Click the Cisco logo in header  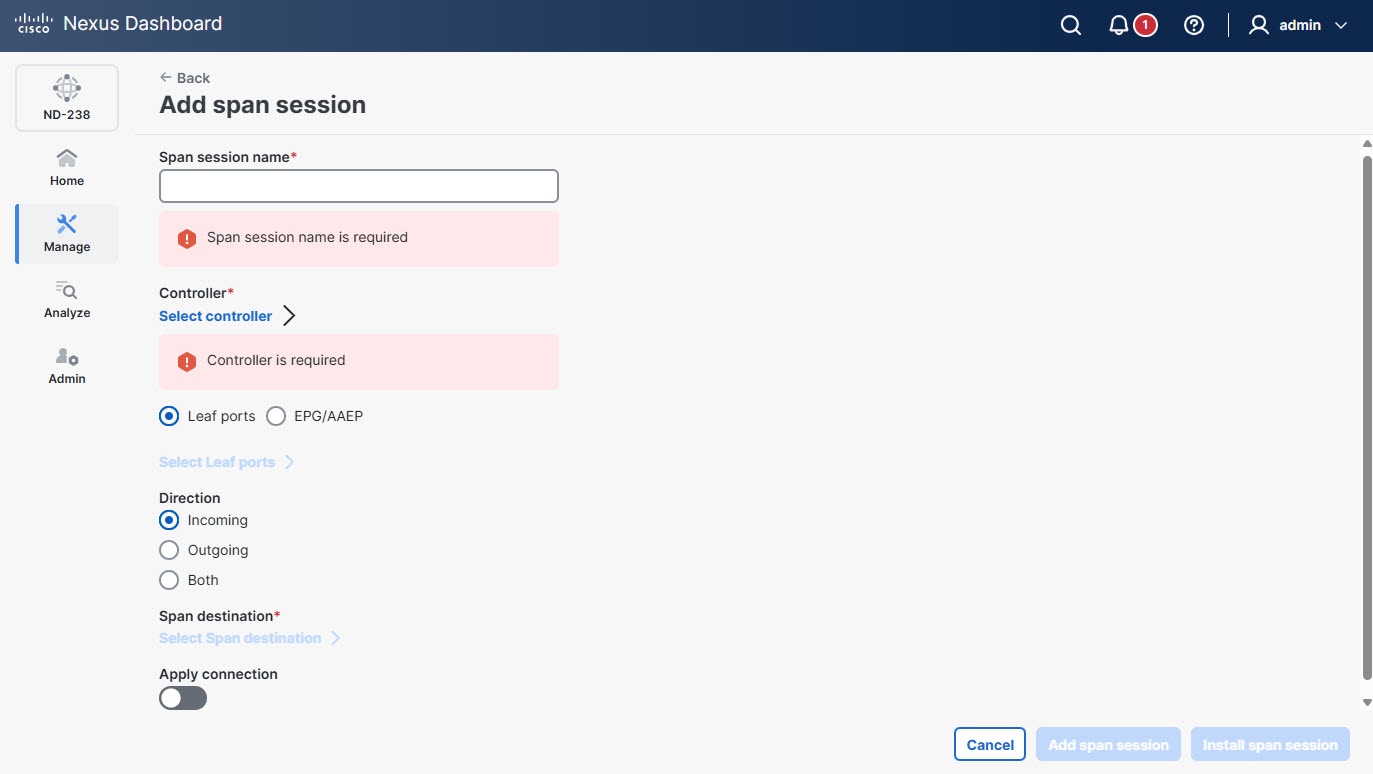click(x=33, y=24)
